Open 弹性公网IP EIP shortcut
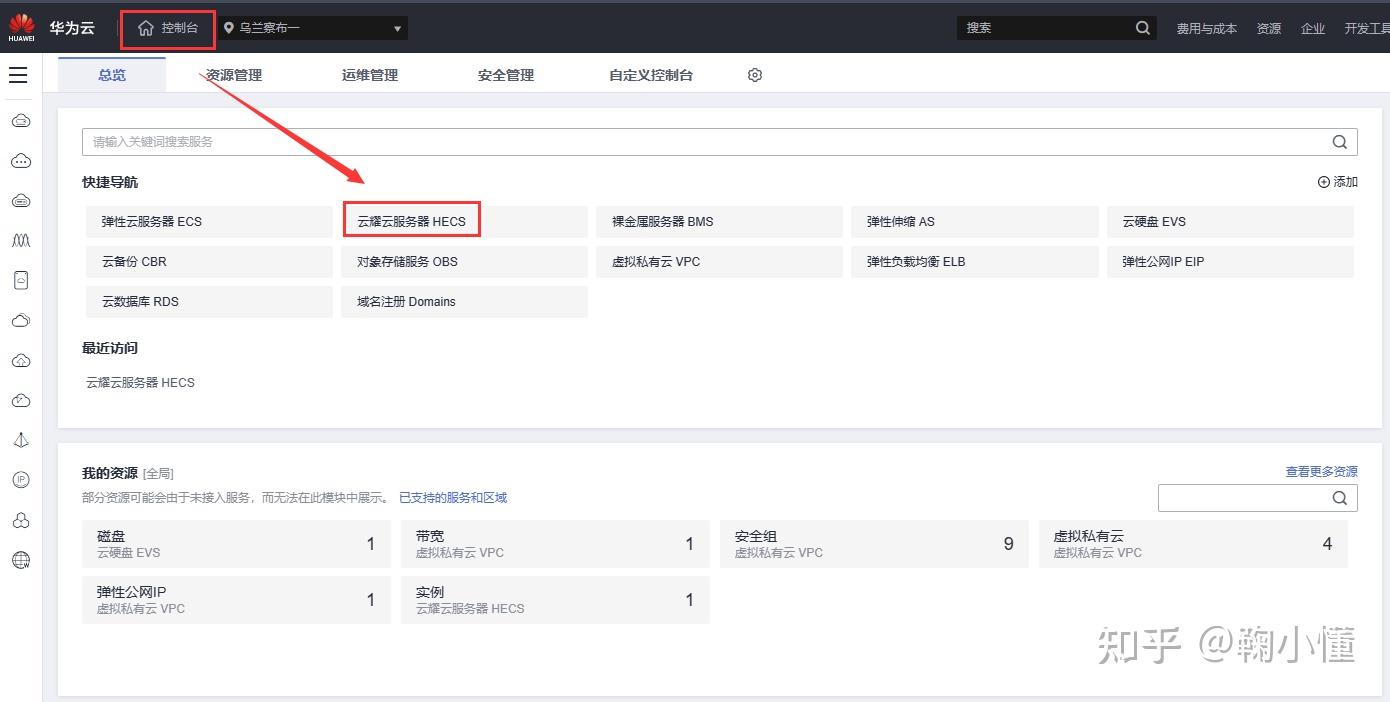This screenshot has height=702, width=1390. coord(1230,261)
